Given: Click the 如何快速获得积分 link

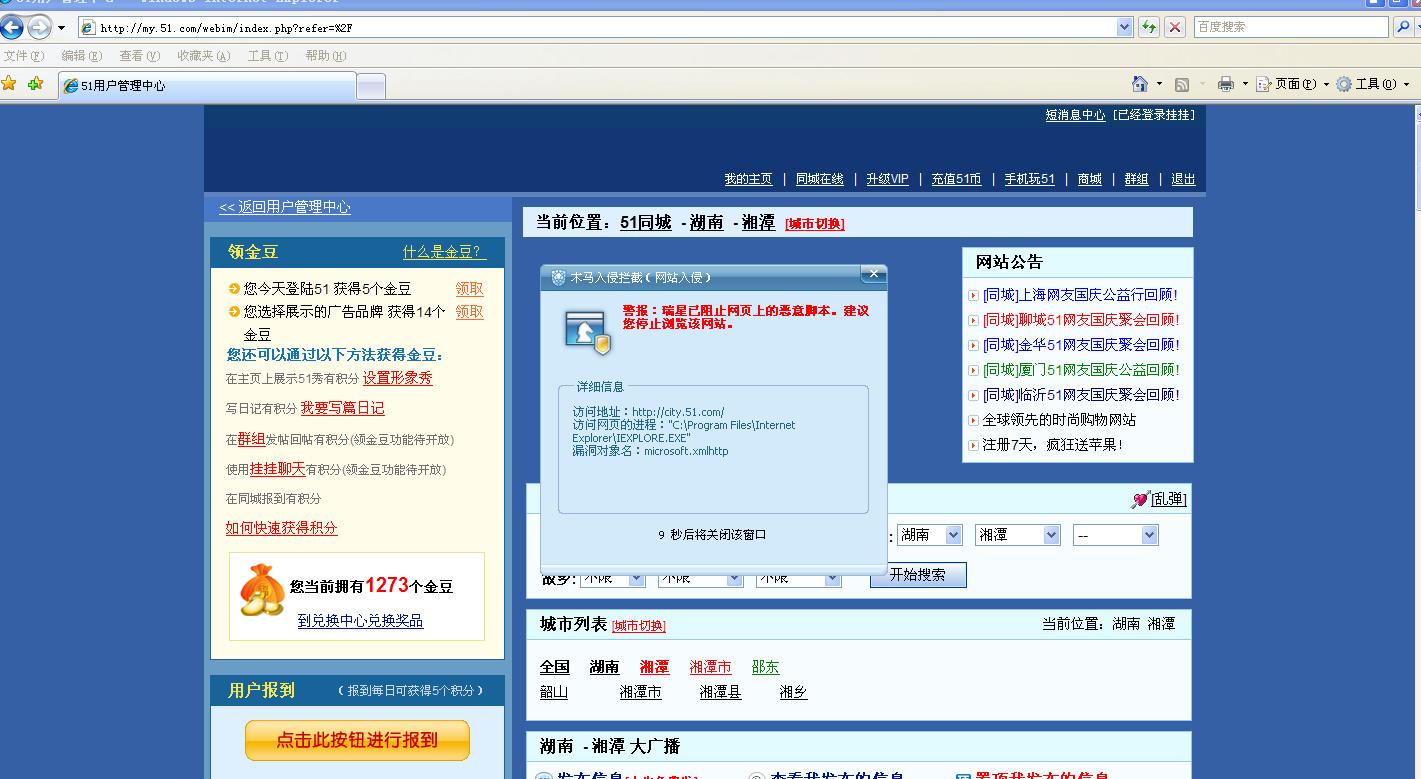Looking at the screenshot, I should [x=281, y=528].
